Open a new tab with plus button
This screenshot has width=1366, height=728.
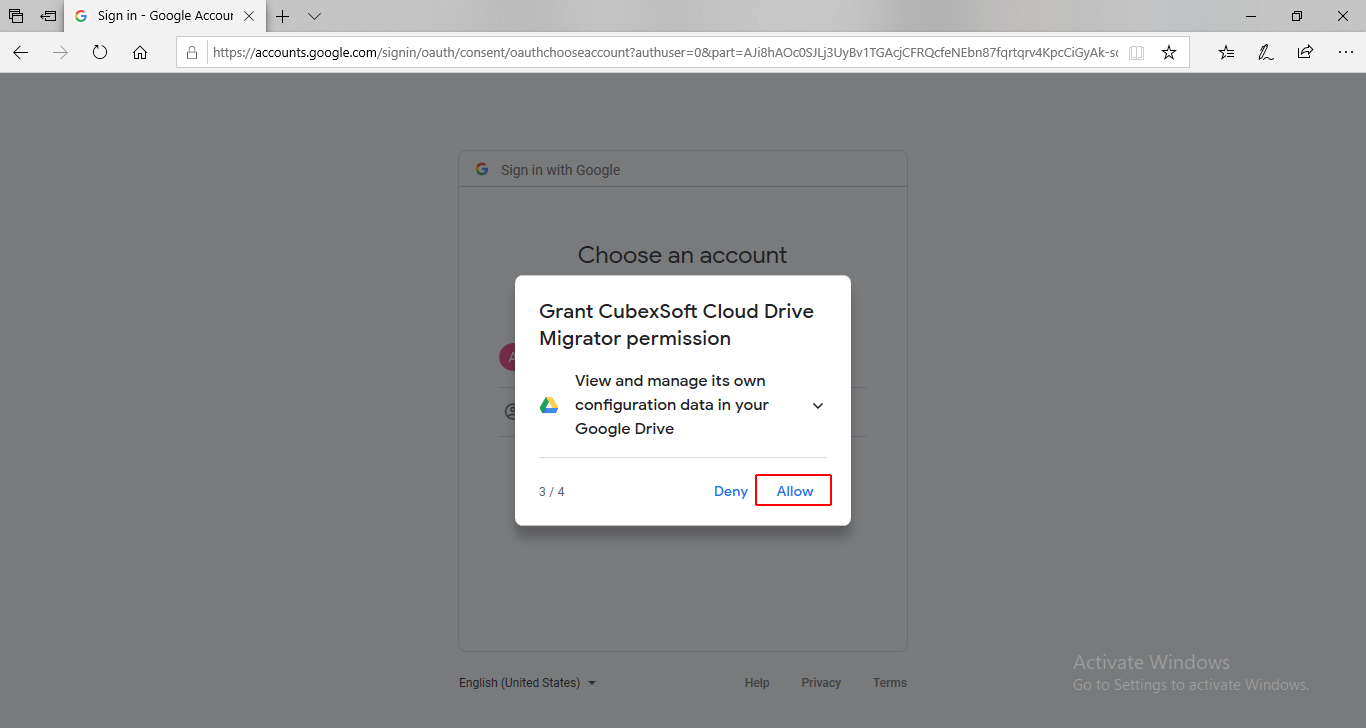point(283,16)
